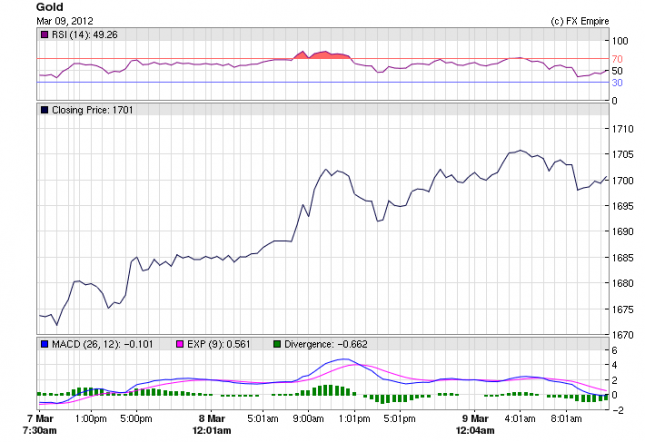Click the price axis value 1695
The height and width of the screenshot is (442, 645).
(x=623, y=206)
